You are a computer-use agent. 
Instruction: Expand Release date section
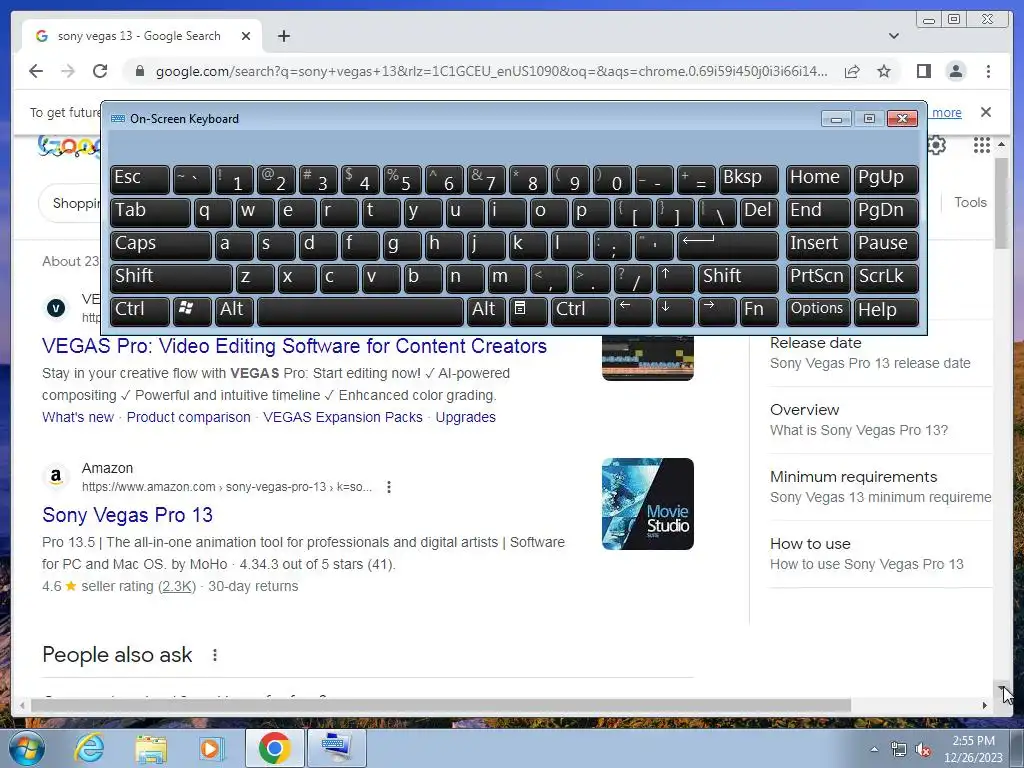(x=881, y=353)
